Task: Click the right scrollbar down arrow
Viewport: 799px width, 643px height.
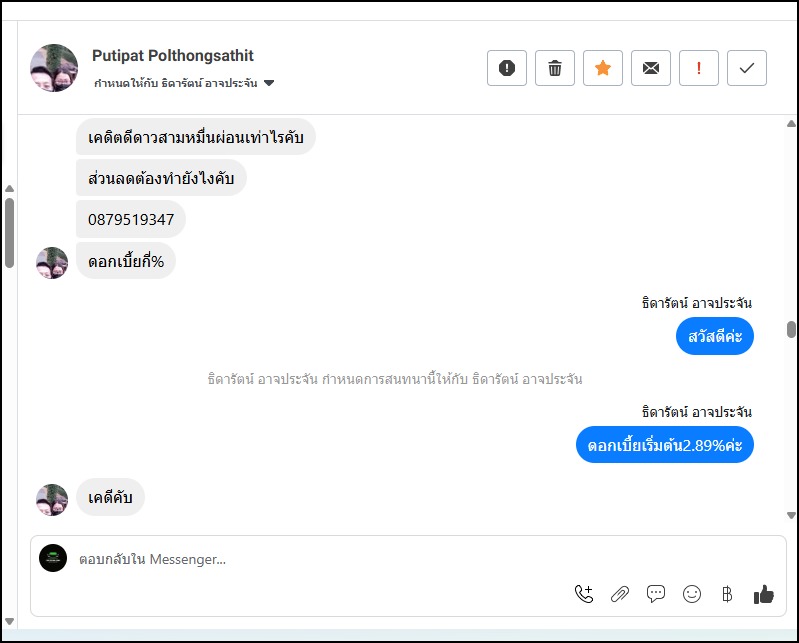Action: click(791, 515)
